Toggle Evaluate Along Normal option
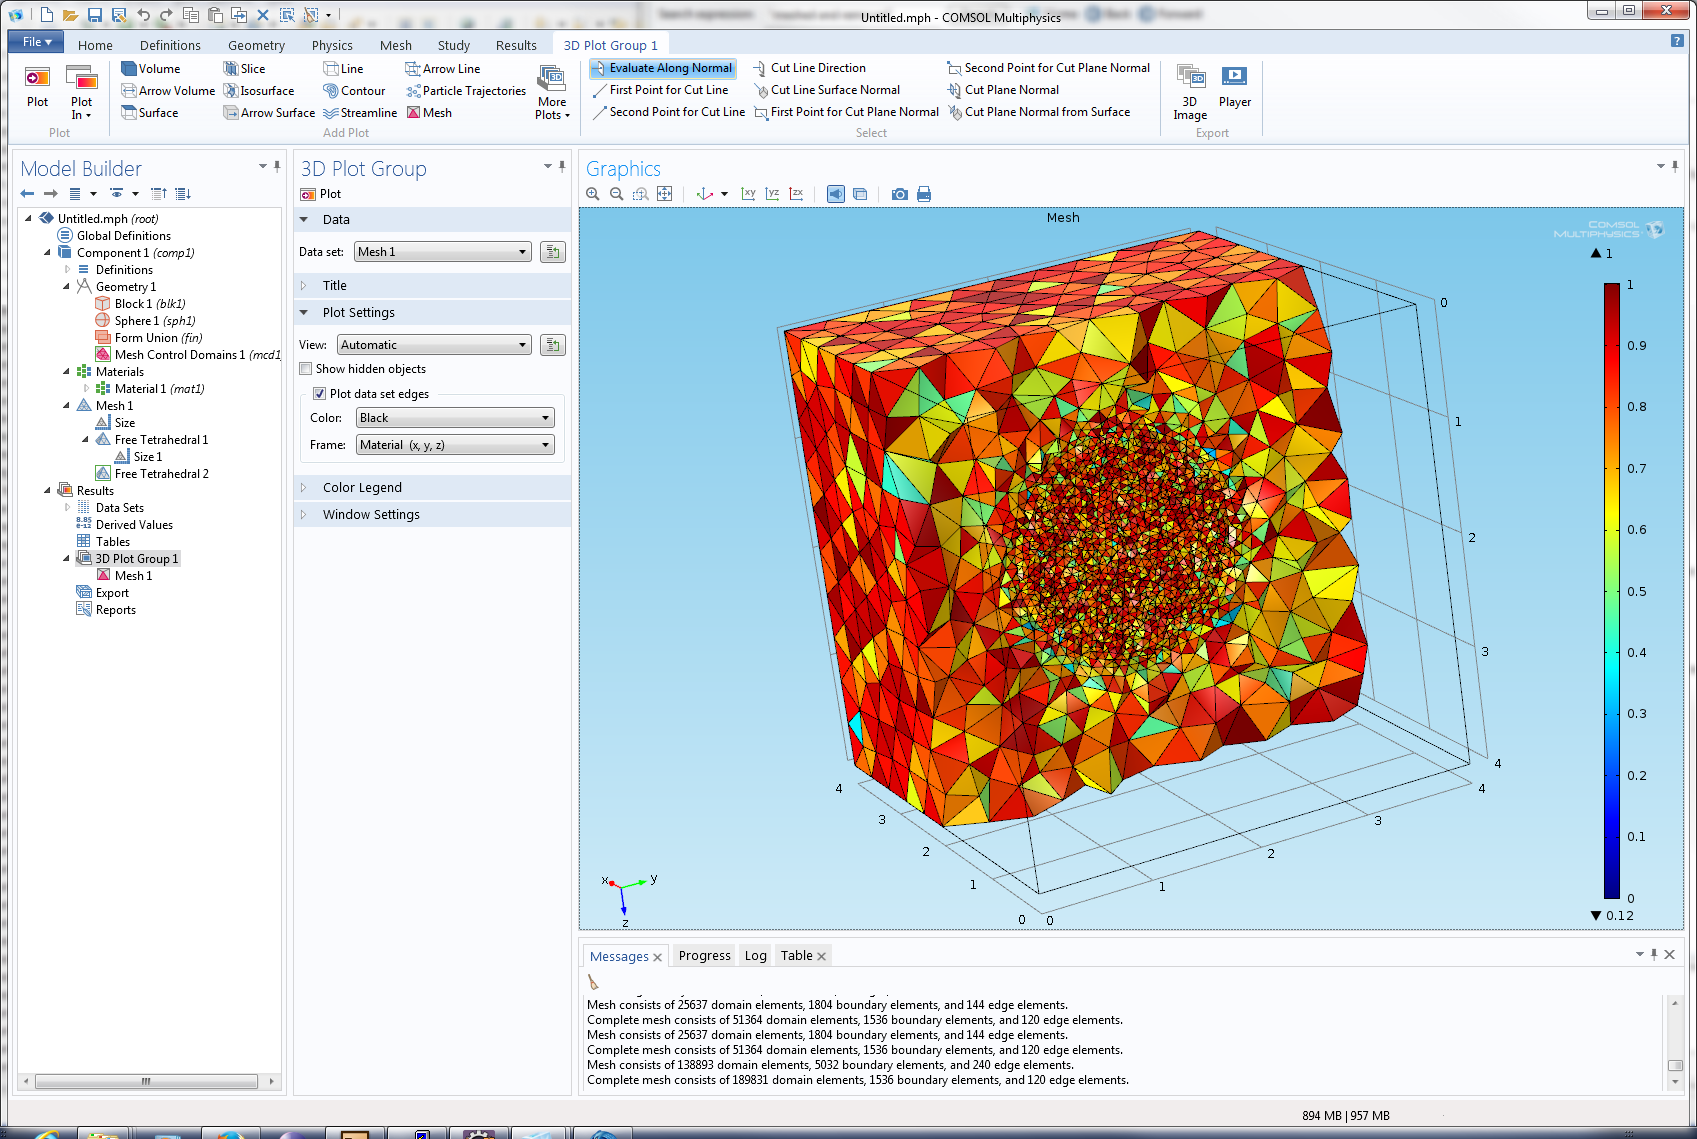 pyautogui.click(x=662, y=68)
